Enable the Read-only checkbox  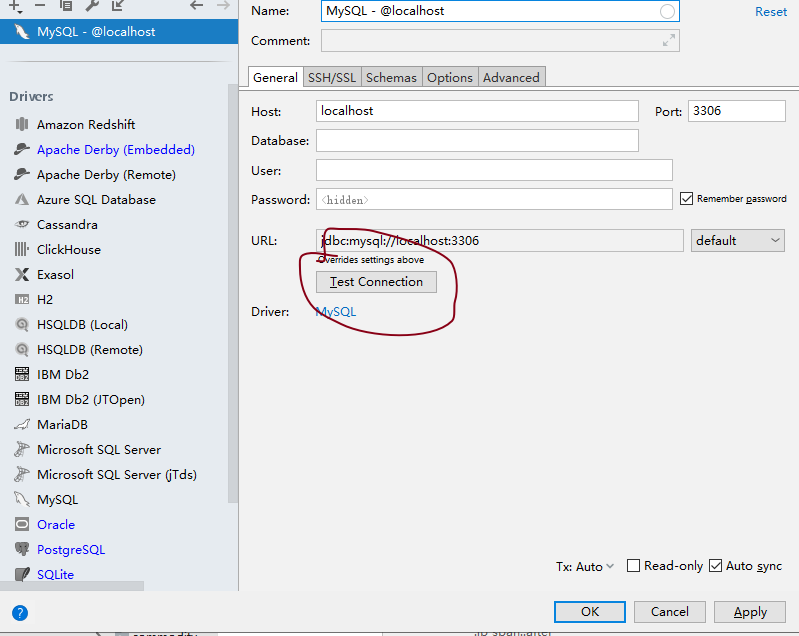coord(633,566)
